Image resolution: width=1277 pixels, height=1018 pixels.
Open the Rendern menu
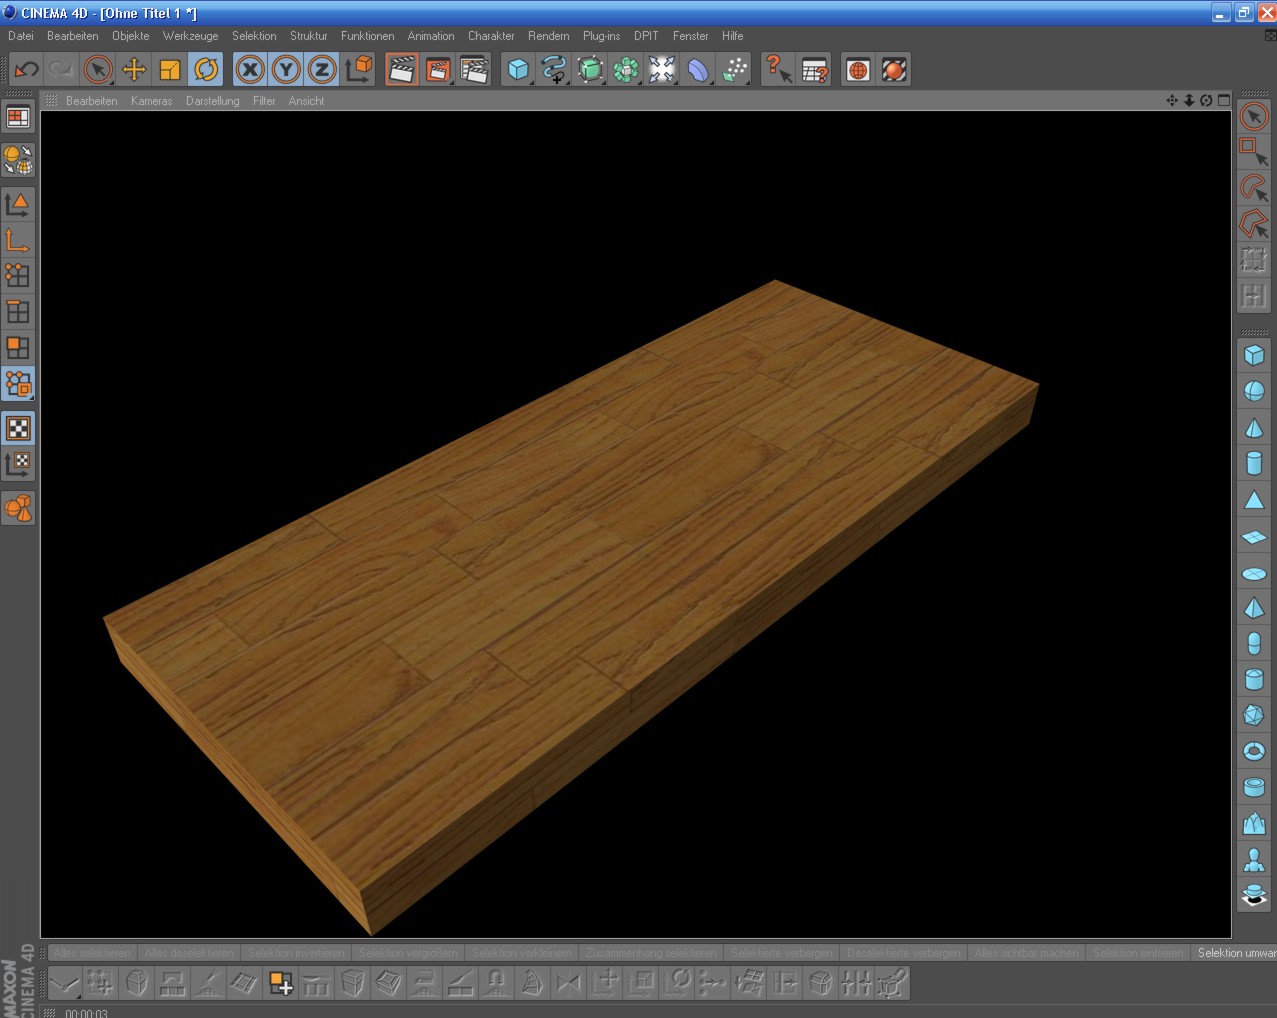pos(548,36)
